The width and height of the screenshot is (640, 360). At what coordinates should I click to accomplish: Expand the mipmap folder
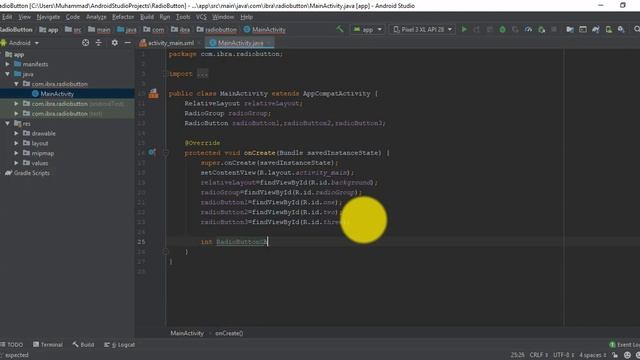pos(16,153)
